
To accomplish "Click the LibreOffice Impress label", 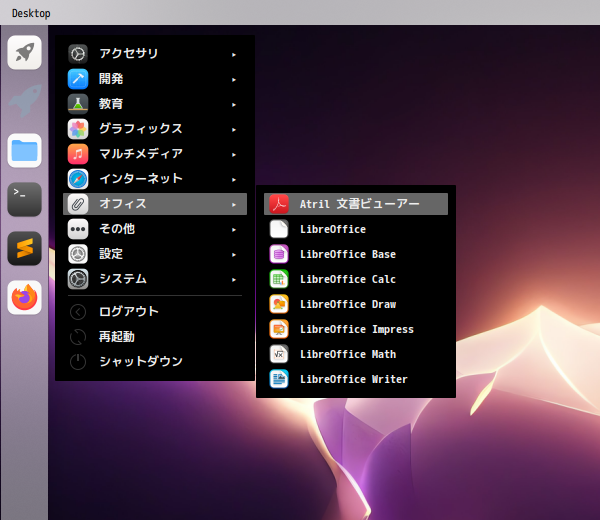I will click(x=357, y=329).
